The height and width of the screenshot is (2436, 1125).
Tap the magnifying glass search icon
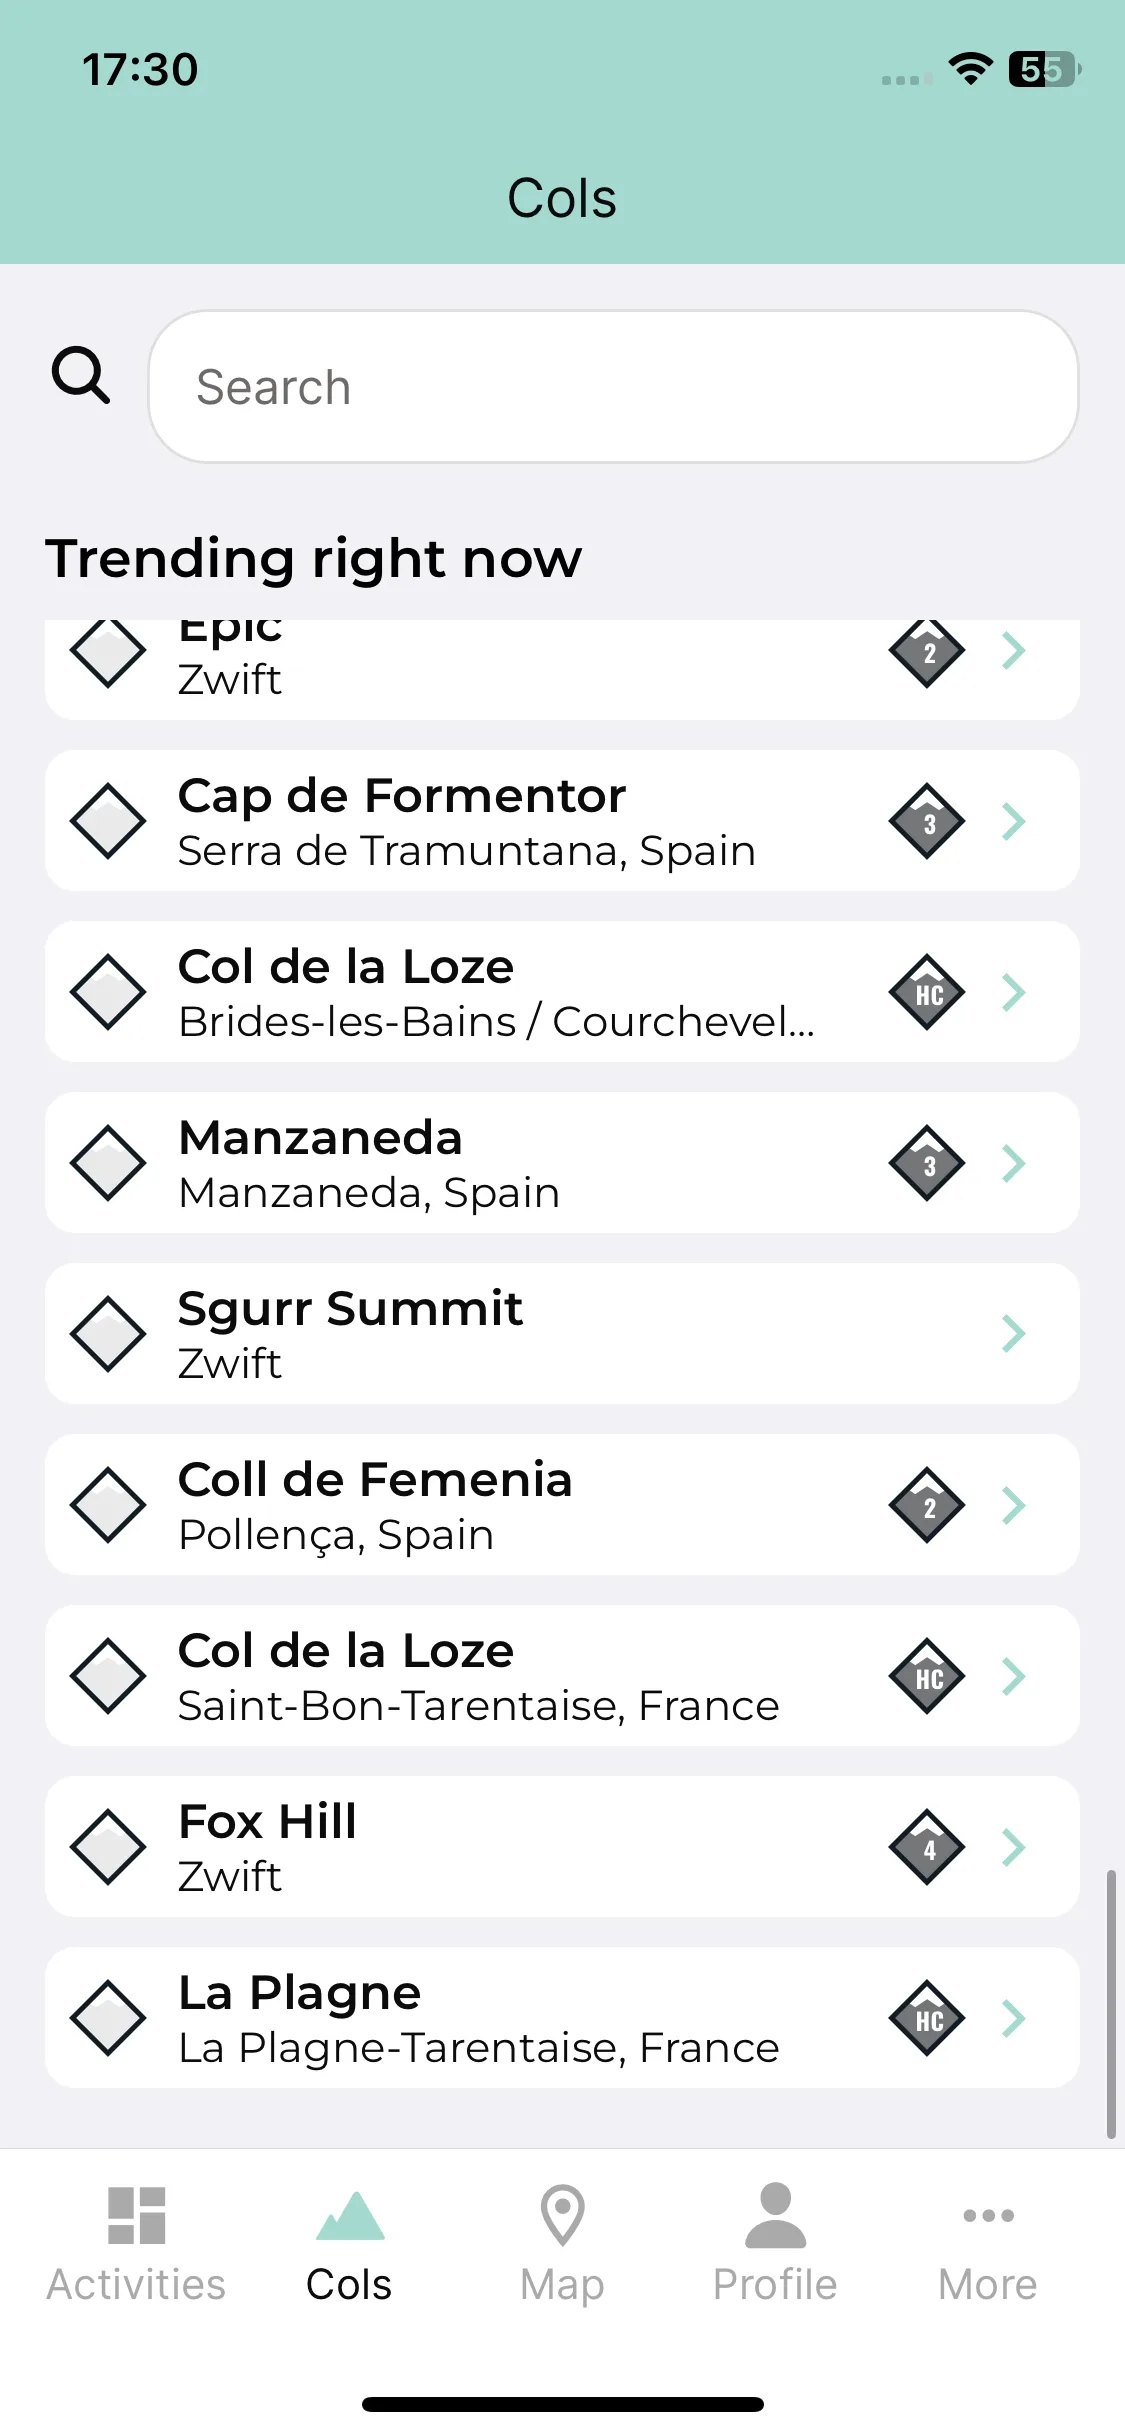(x=80, y=375)
